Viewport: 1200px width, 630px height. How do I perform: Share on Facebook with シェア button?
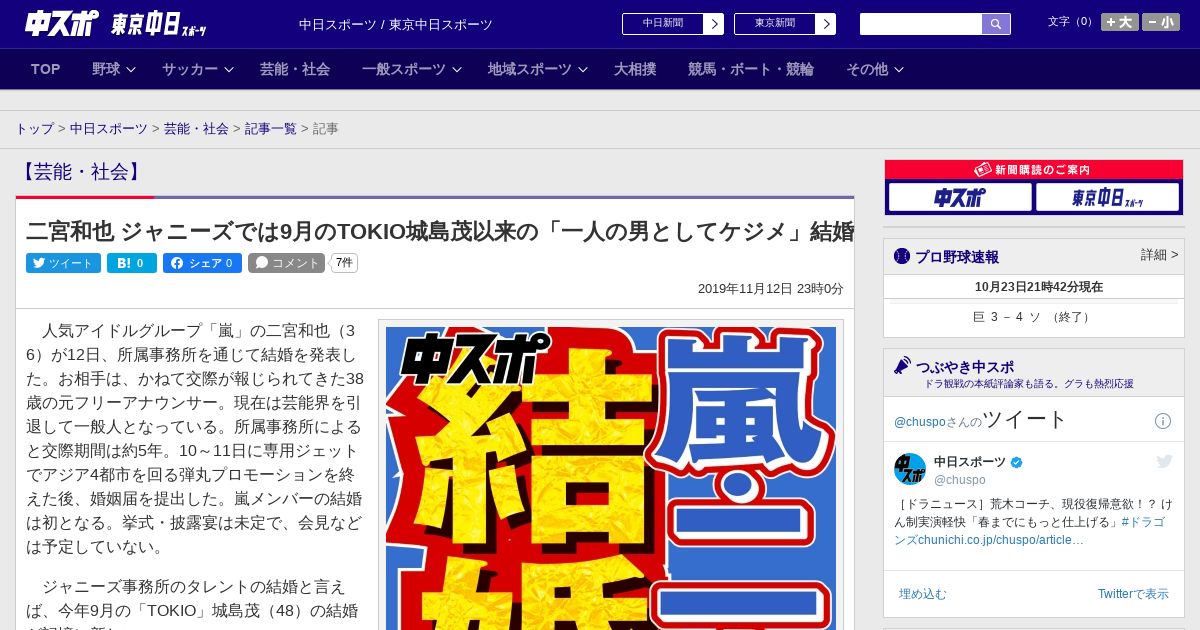(x=202, y=263)
